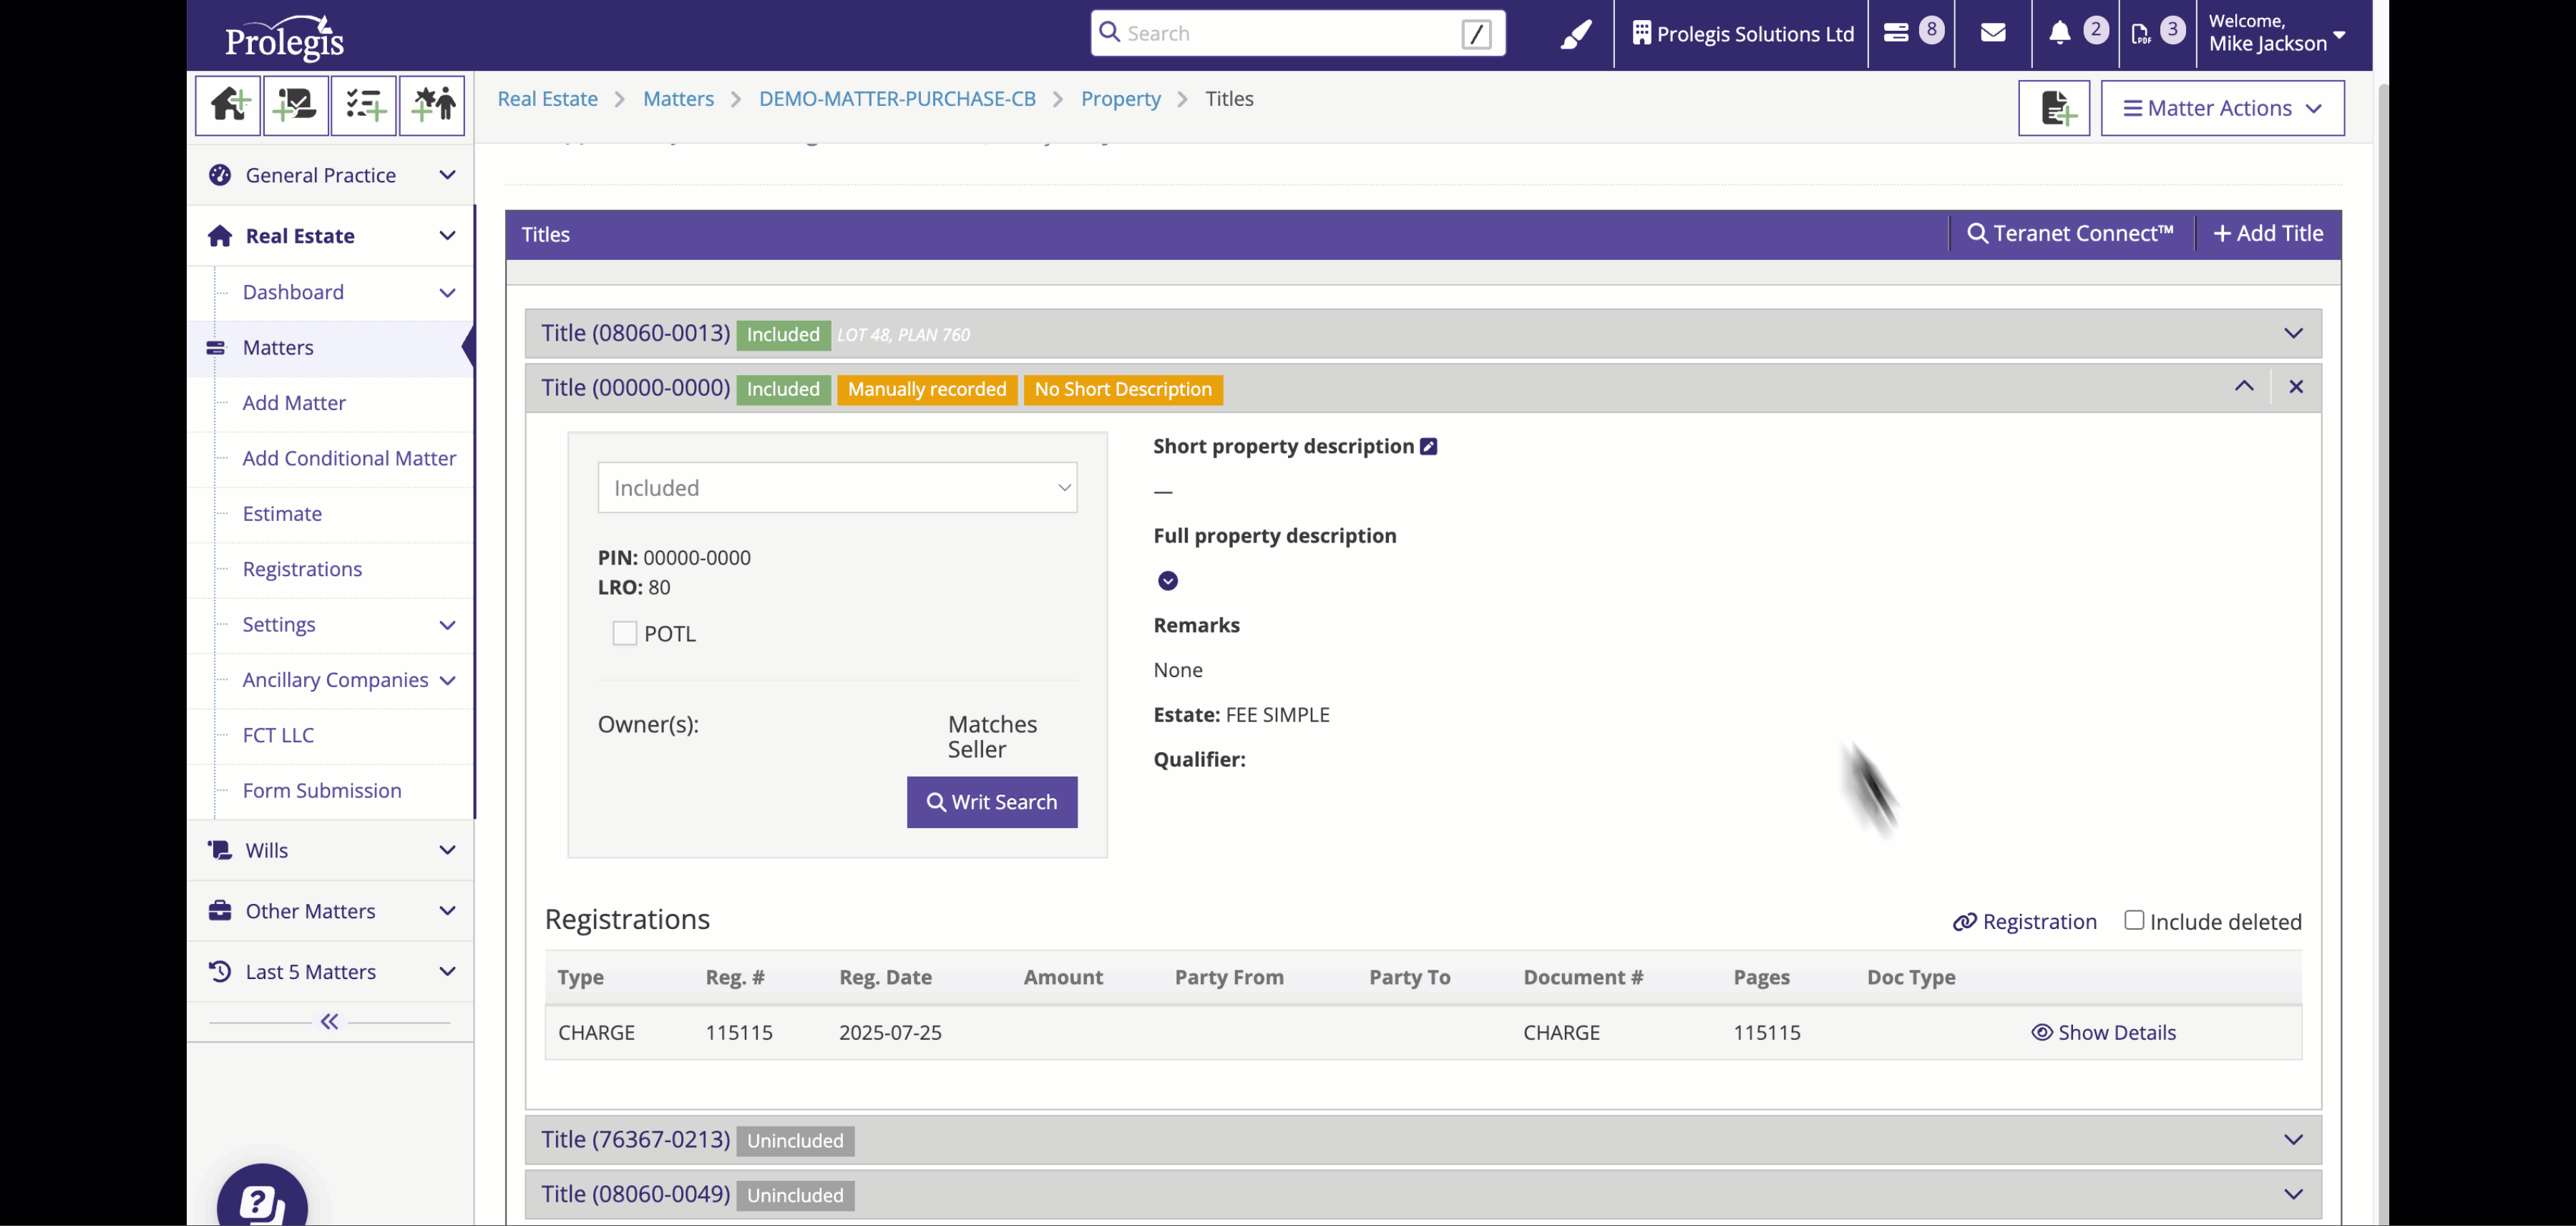Screen dimensions: 2576x1226
Task: Expand the Matter Actions dropdown
Action: point(2222,107)
